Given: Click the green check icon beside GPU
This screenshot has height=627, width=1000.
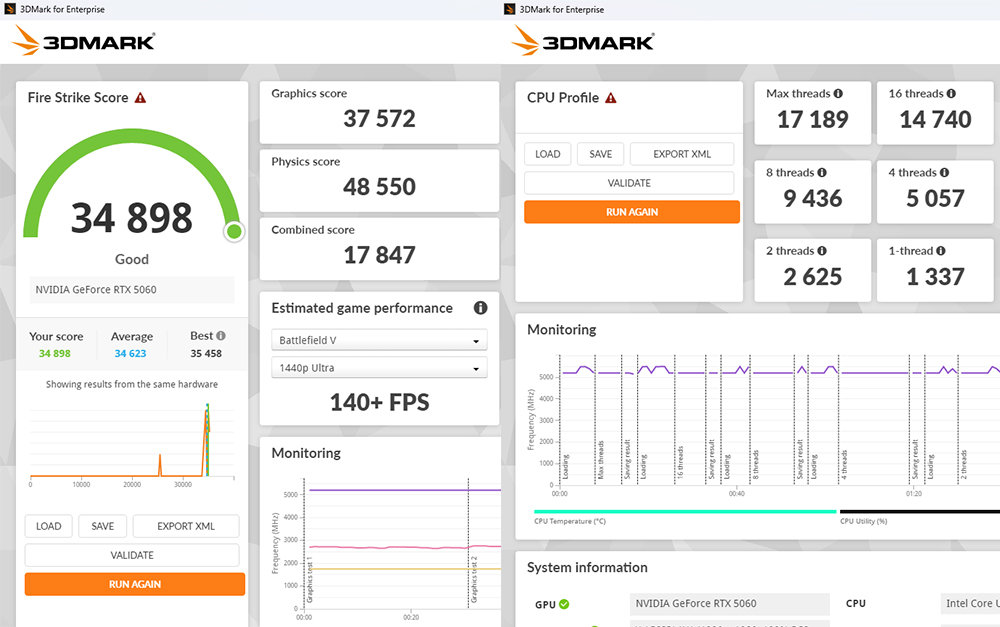Looking at the screenshot, I should [565, 604].
